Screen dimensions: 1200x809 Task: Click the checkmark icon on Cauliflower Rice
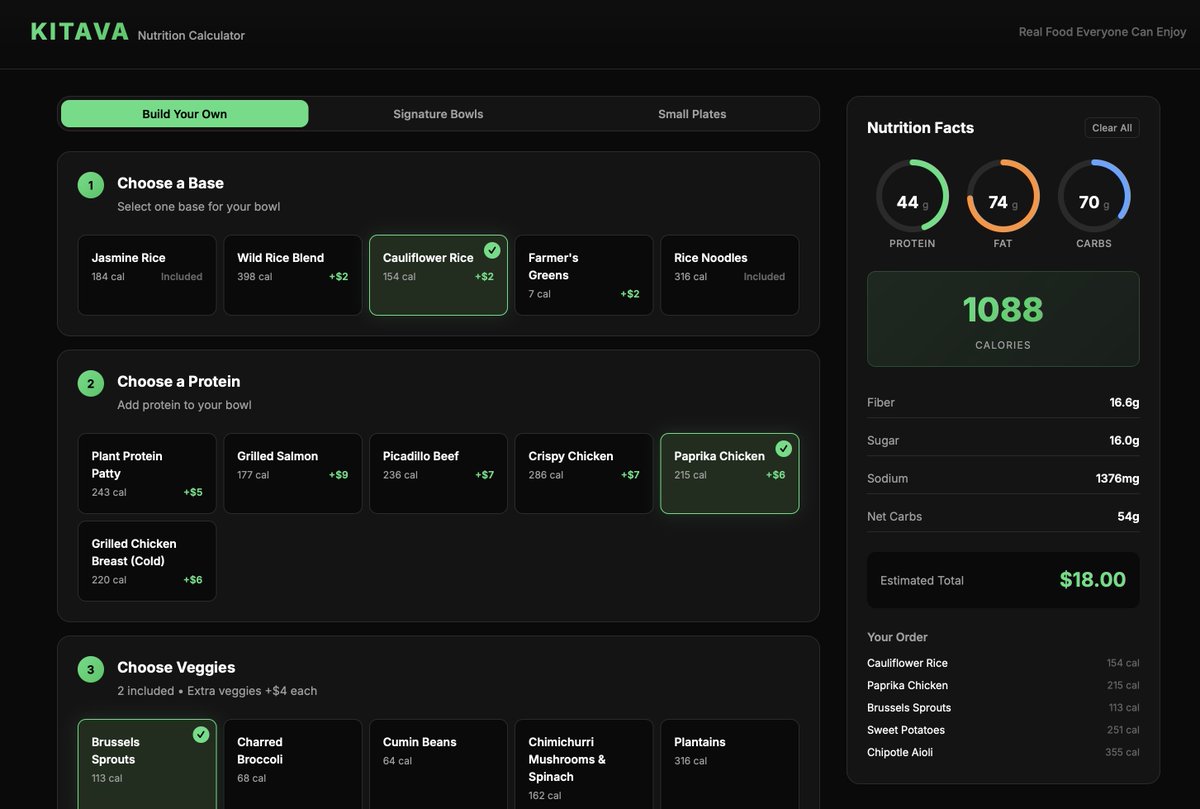(491, 250)
